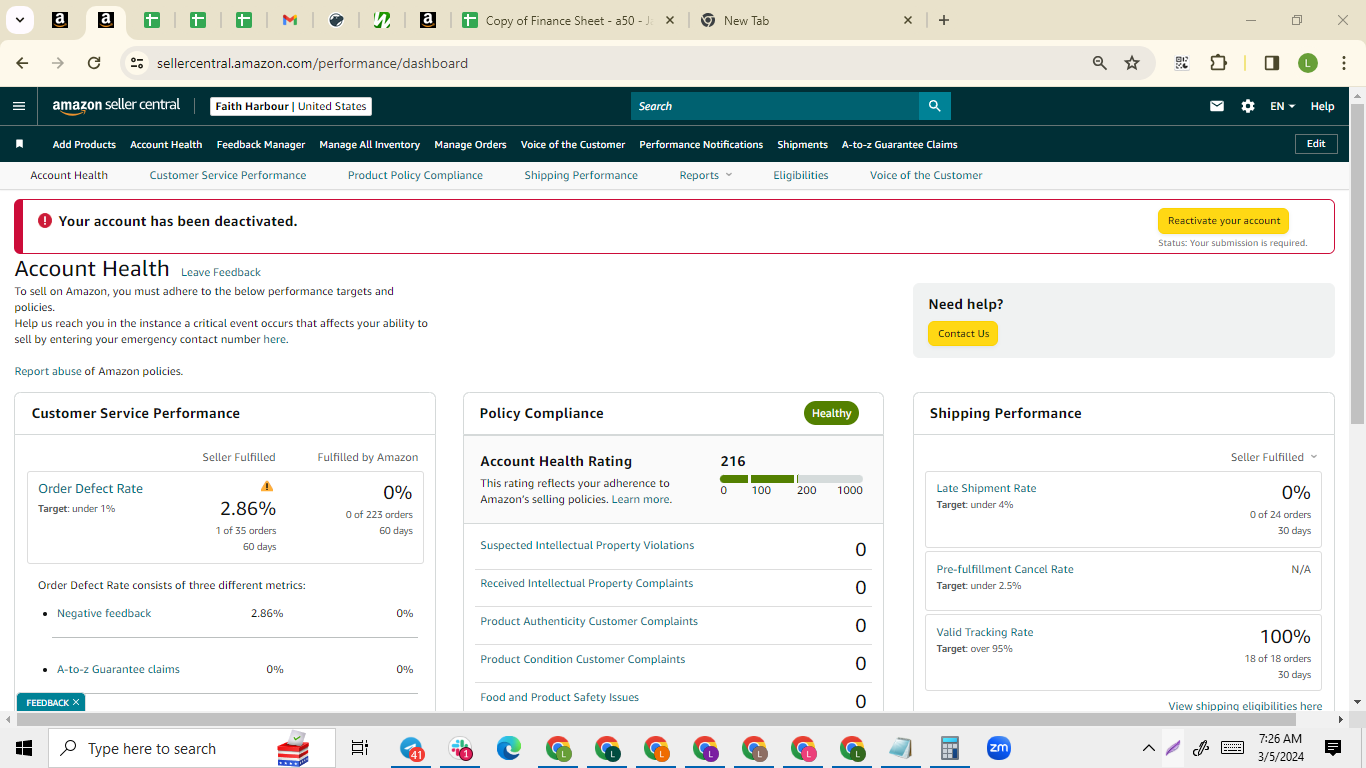Open the Slack app from the taskbar
The image size is (1366, 768).
(461, 748)
